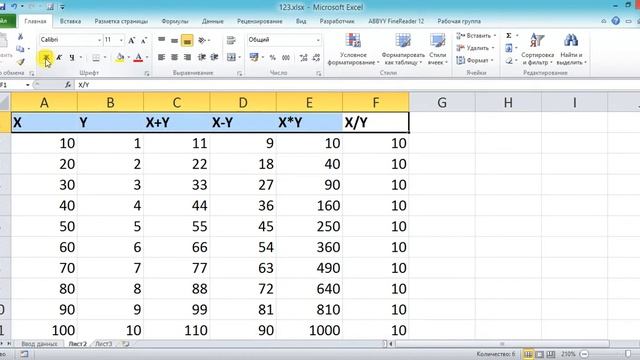
Task: Decrease decimal places icon
Action: pyautogui.click(x=316, y=58)
